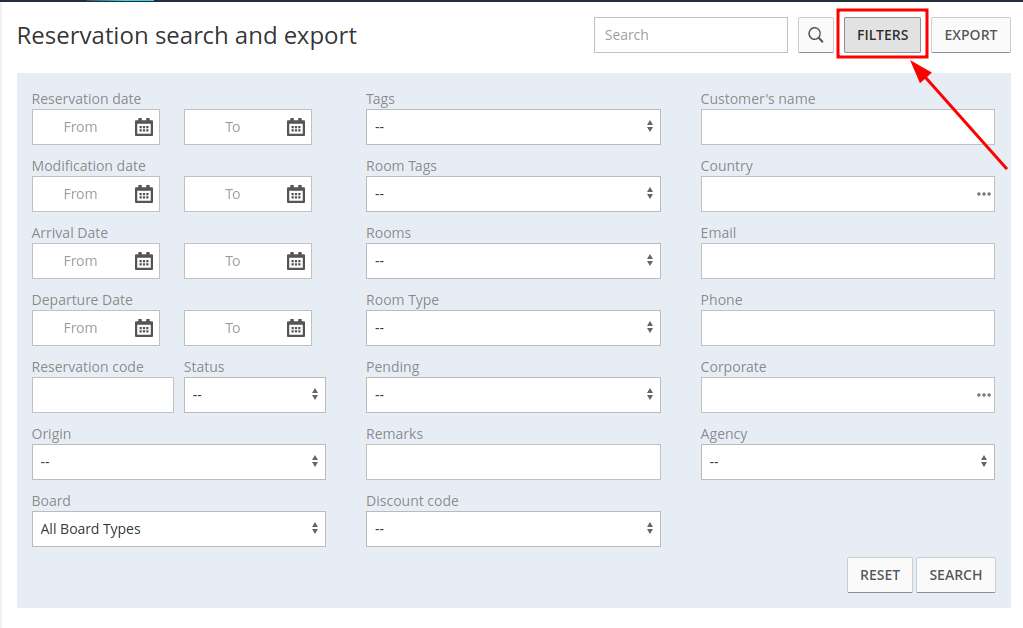
Task: Open Arrival Date To calendar icon
Action: pos(296,261)
